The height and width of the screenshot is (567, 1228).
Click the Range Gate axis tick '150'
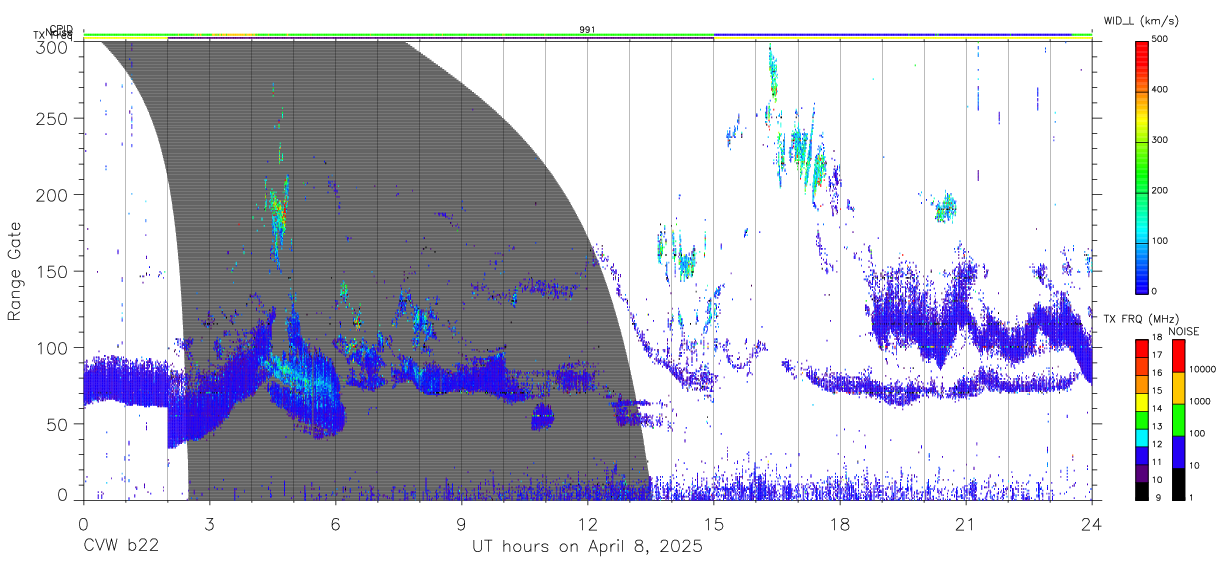[x=53, y=271]
